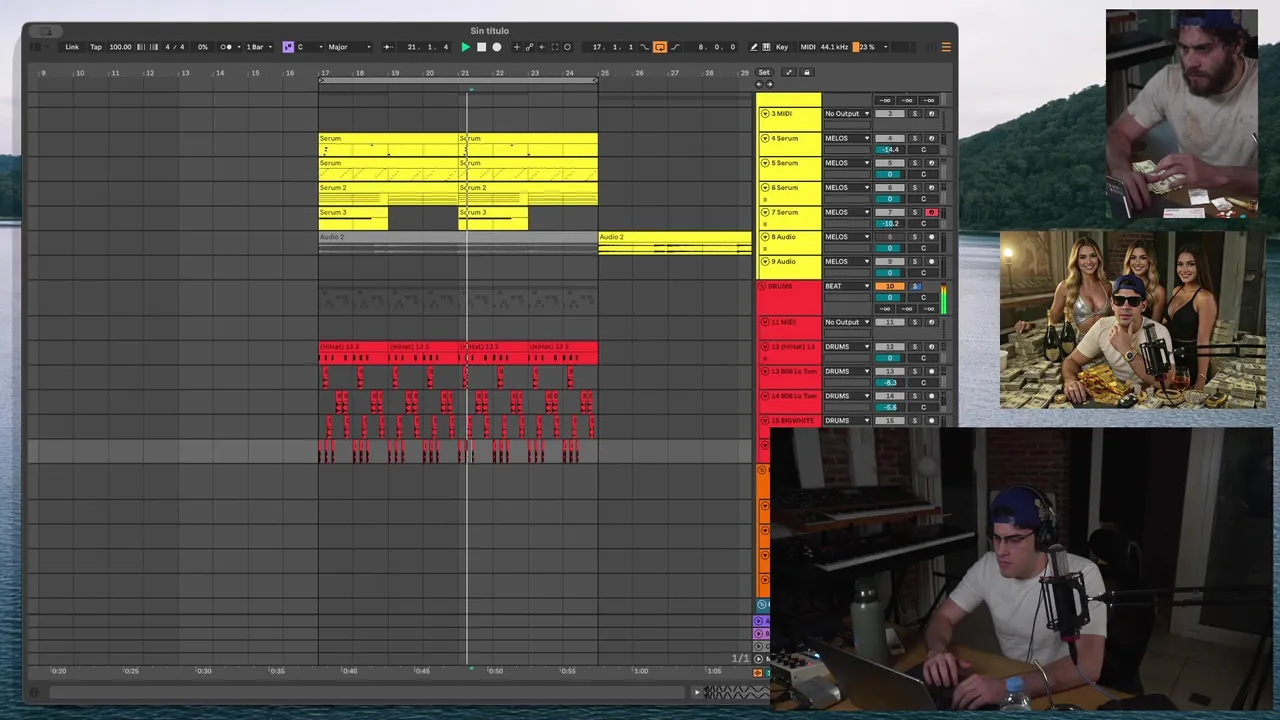Toggle the Draw Mode pencil icon
The width and height of the screenshot is (1280, 720).
point(753,47)
